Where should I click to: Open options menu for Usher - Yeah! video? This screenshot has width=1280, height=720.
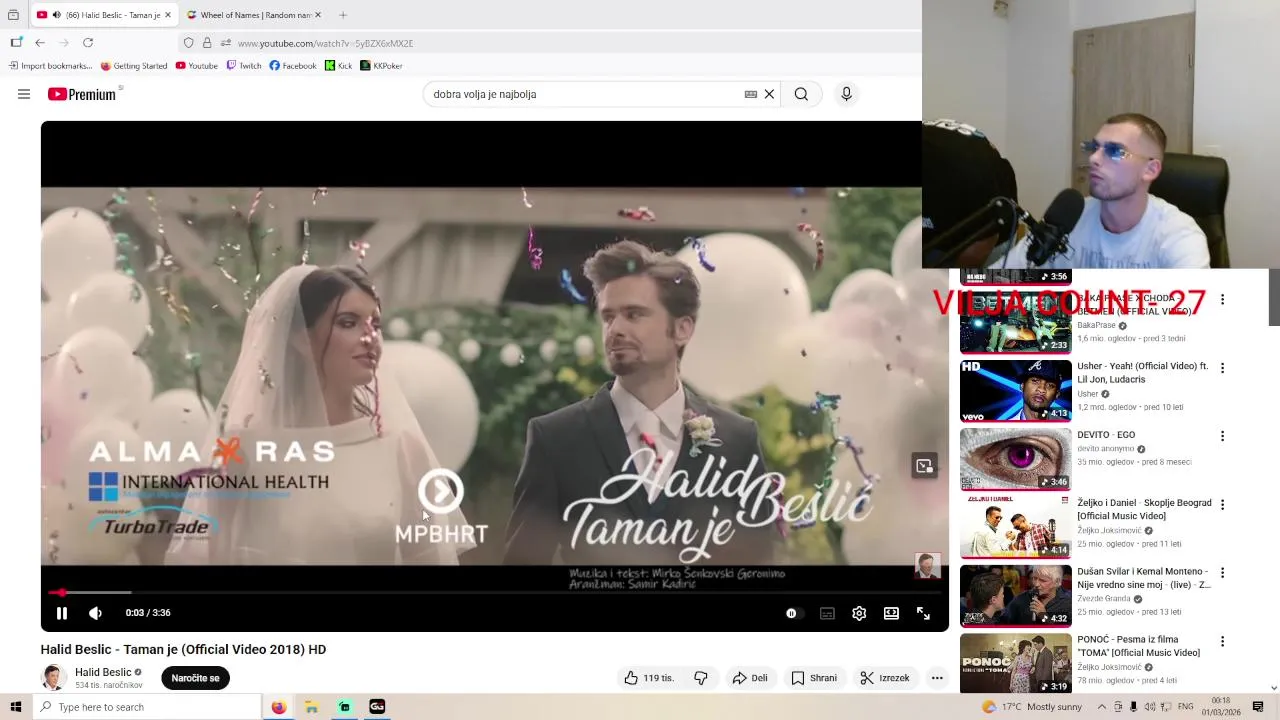[1222, 368]
